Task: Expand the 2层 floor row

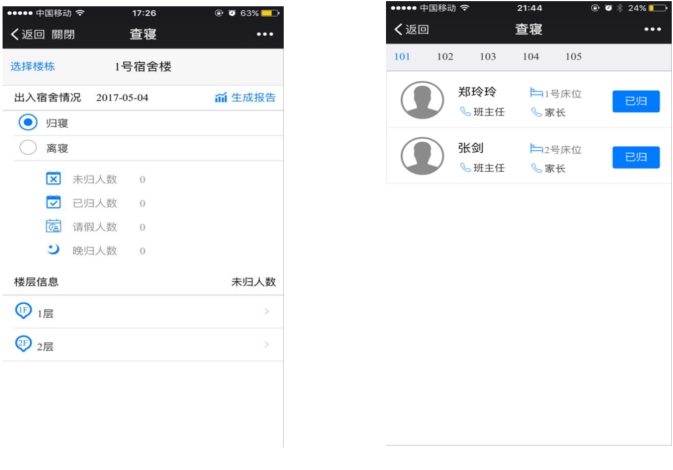Action: click(x=140, y=344)
